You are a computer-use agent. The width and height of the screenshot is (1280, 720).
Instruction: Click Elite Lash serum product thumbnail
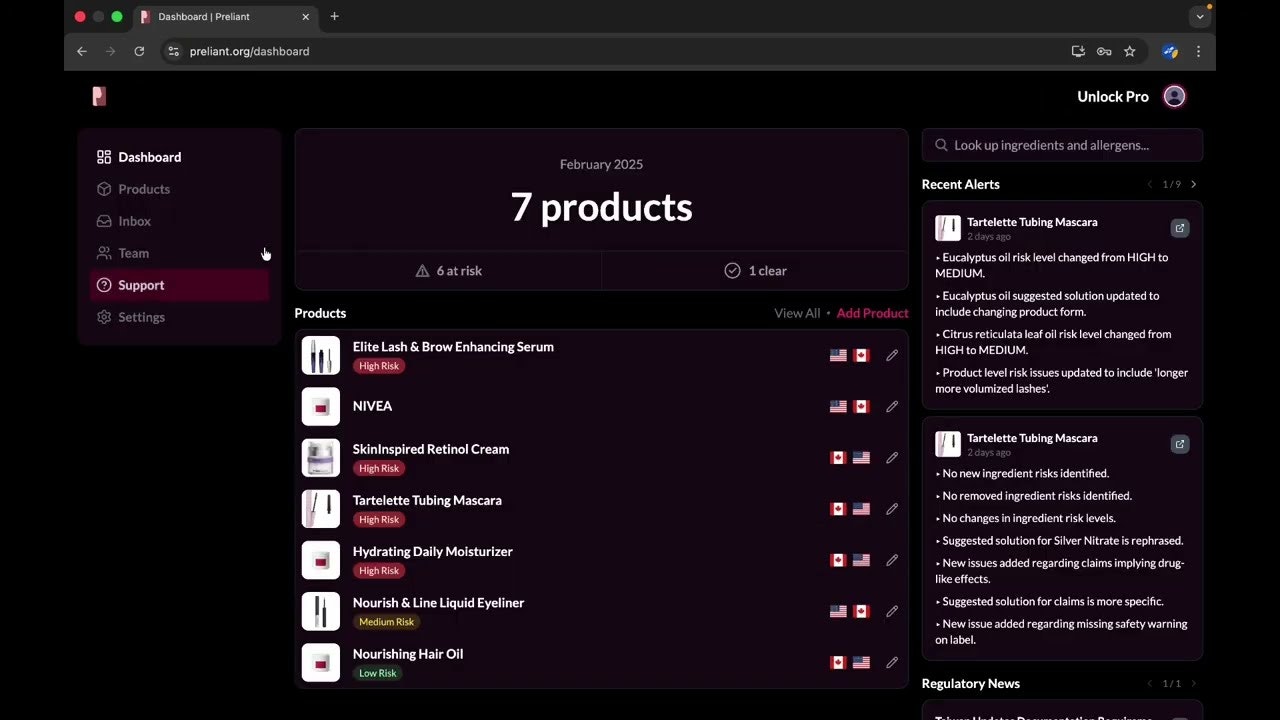(x=321, y=355)
